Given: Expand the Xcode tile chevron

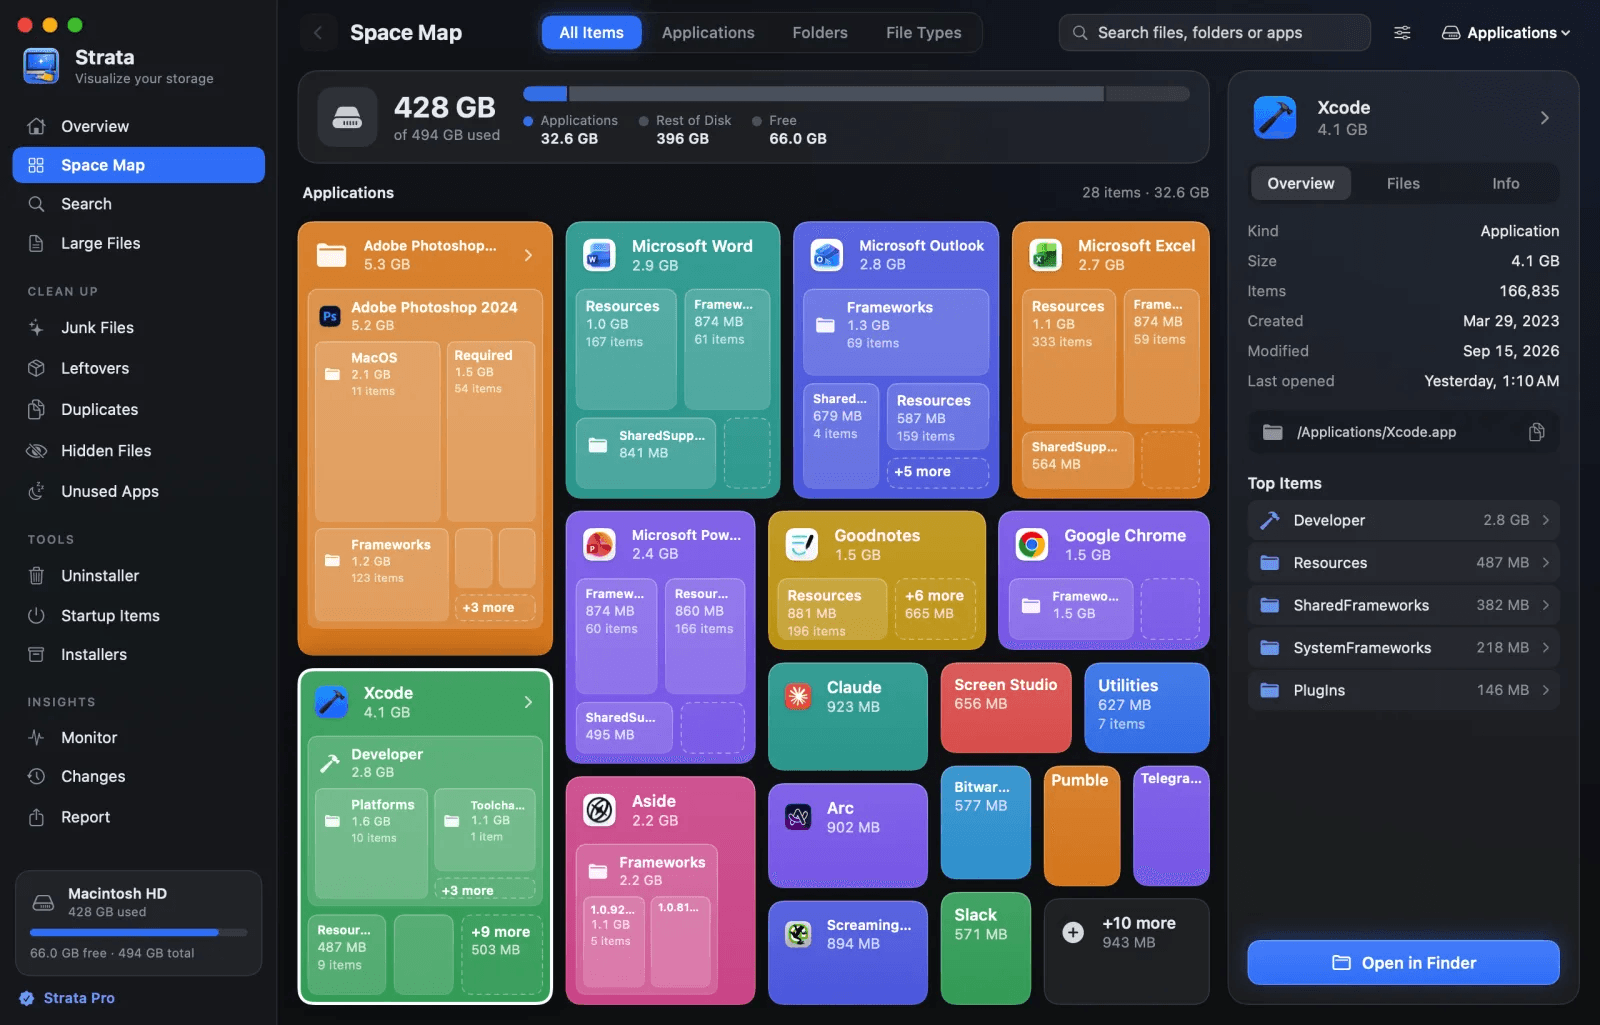Looking at the screenshot, I should click(x=529, y=702).
